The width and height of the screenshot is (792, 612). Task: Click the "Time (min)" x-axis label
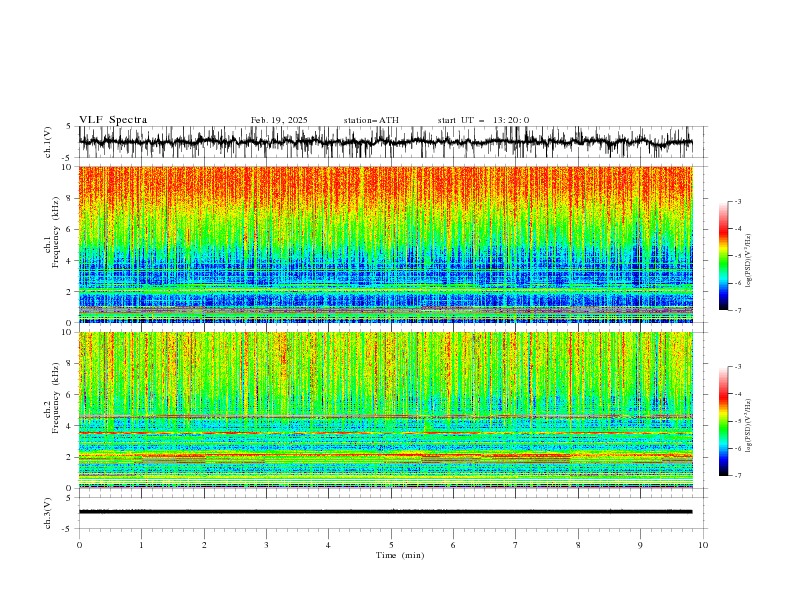tap(400, 555)
